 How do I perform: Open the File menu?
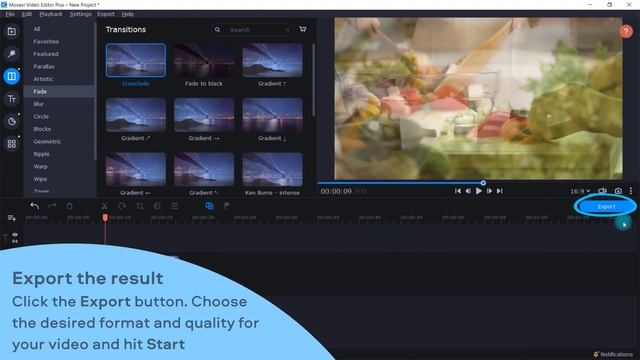click(10, 14)
